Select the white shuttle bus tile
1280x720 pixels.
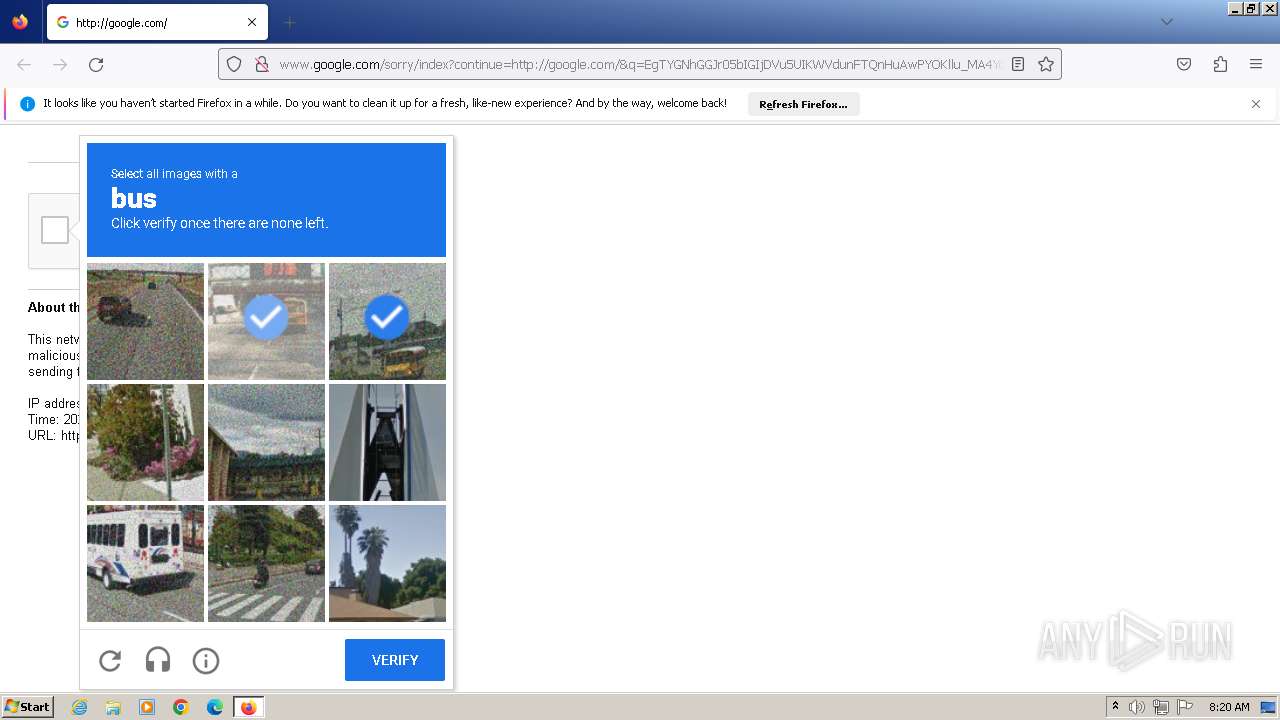[145, 563]
